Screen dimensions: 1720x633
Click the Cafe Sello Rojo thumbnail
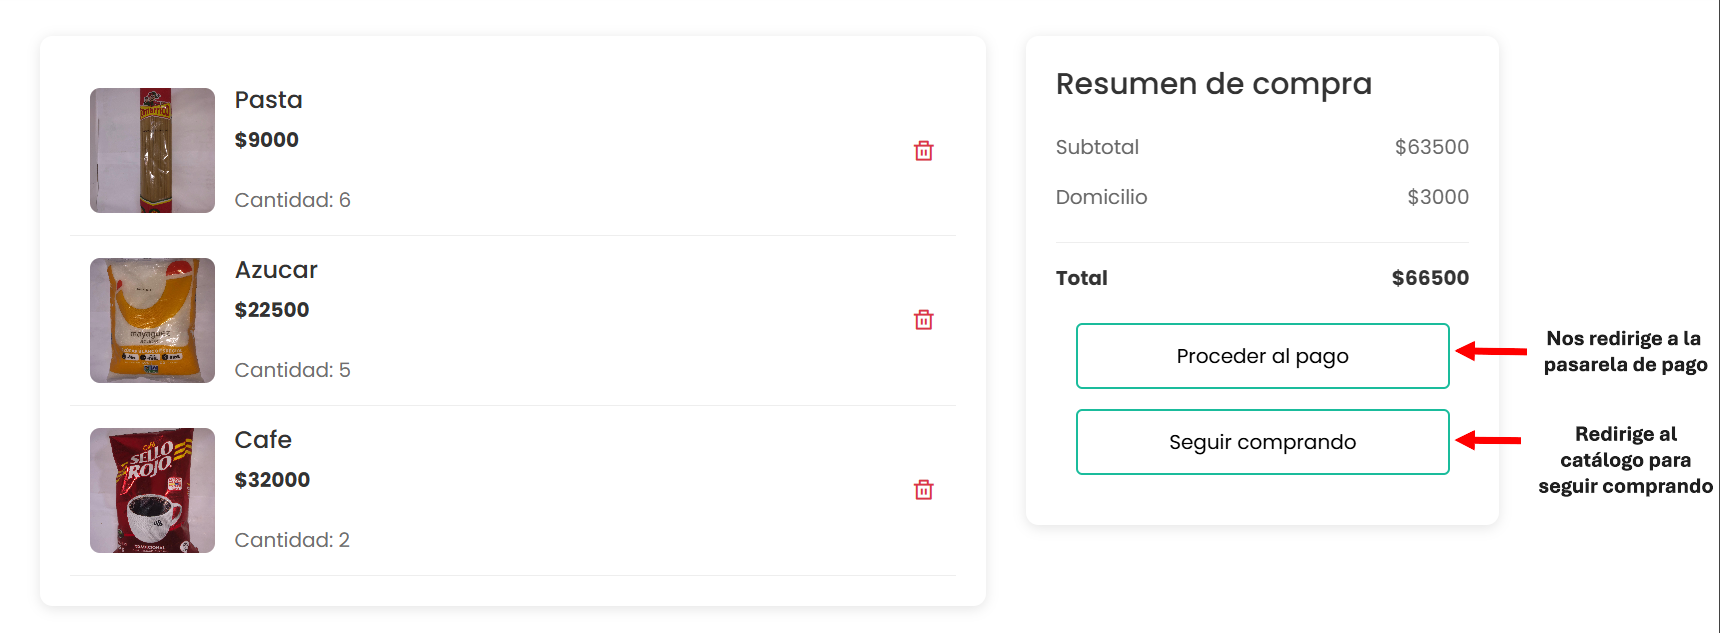point(152,490)
